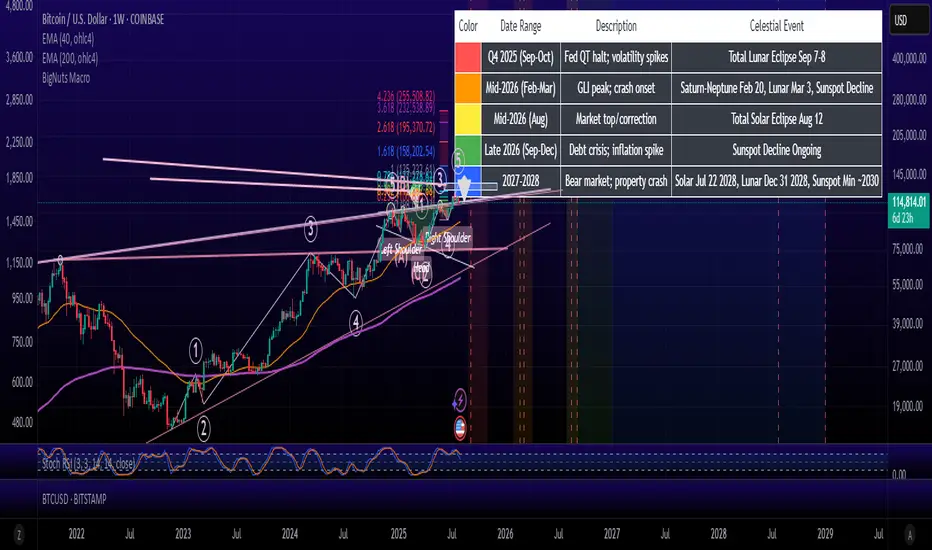Viewport: 932px width, 550px height.
Task: Click the wave 1 circle marker near 2023
Action: (196, 351)
